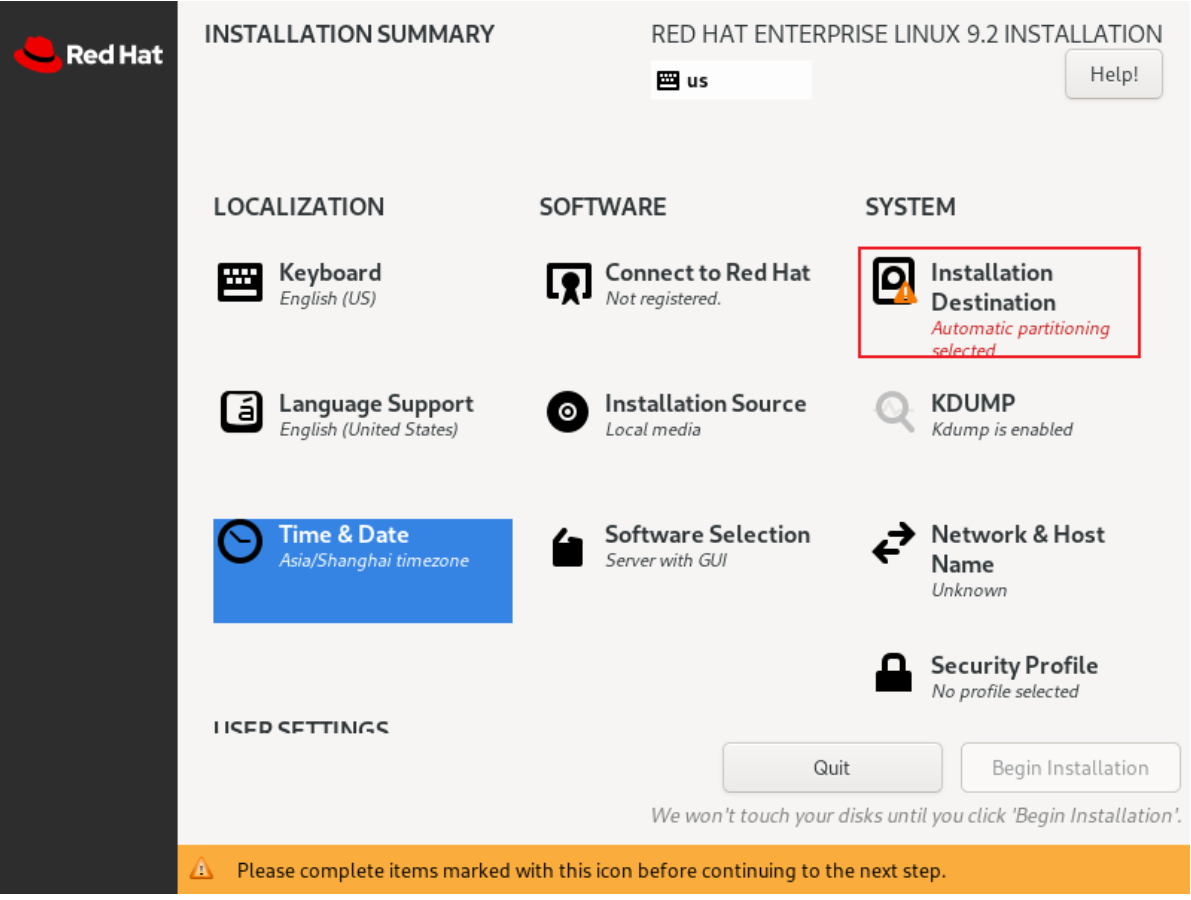The width and height of the screenshot is (1191, 900).
Task: Click the KDUMP magnifier icon
Action: point(894,412)
